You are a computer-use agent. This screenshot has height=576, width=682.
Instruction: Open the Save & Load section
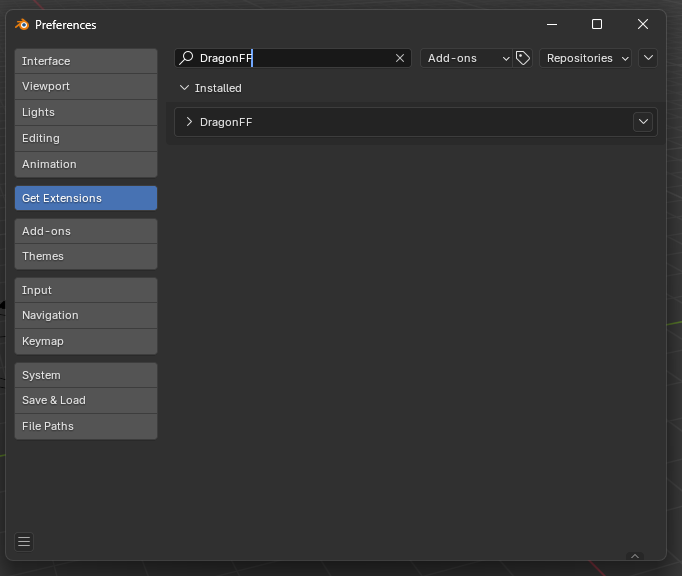(86, 400)
